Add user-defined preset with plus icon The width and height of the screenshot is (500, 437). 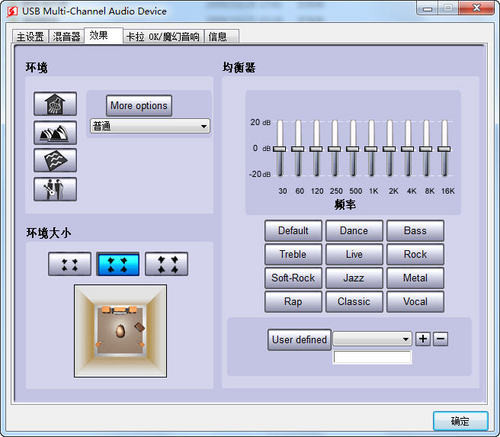click(x=423, y=339)
